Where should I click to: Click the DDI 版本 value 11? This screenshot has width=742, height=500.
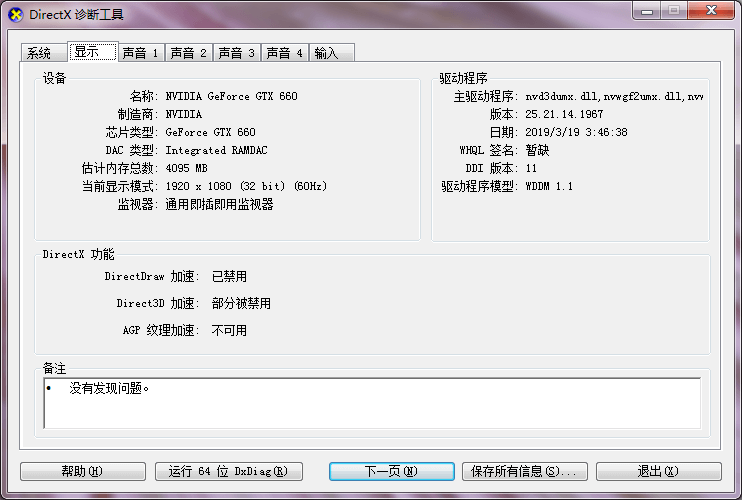point(531,168)
